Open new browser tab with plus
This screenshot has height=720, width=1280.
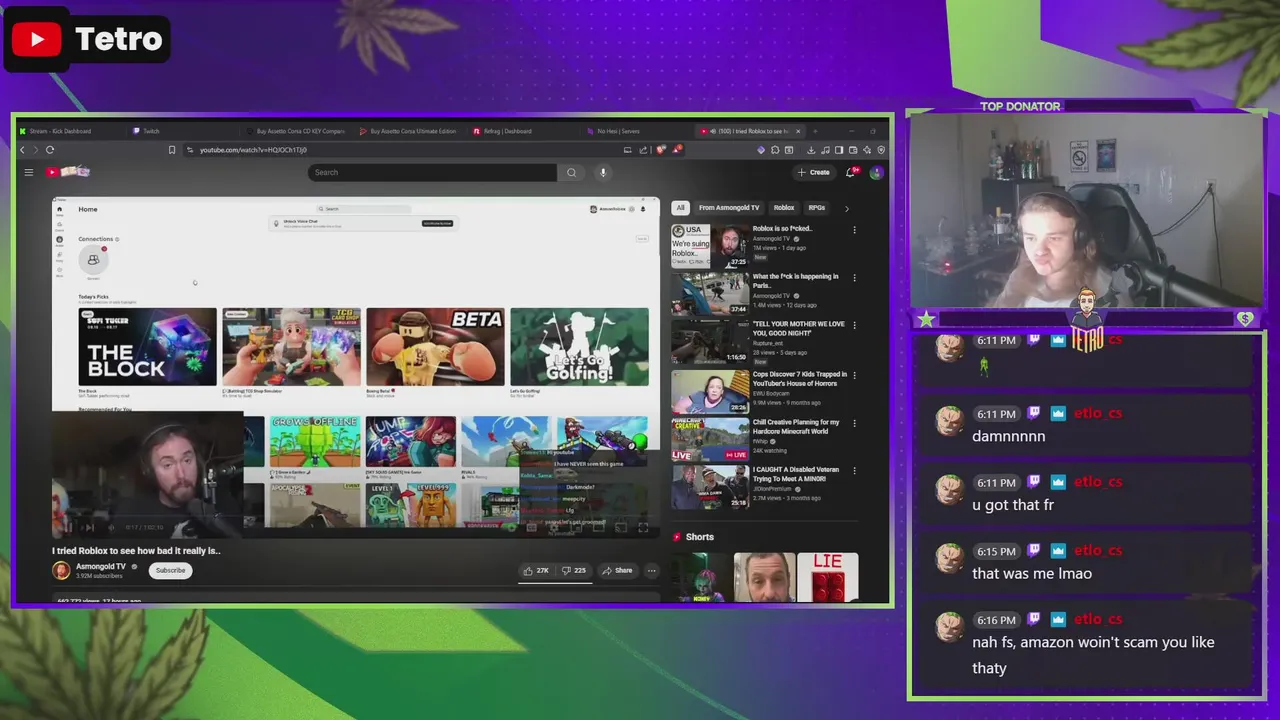[x=814, y=131]
